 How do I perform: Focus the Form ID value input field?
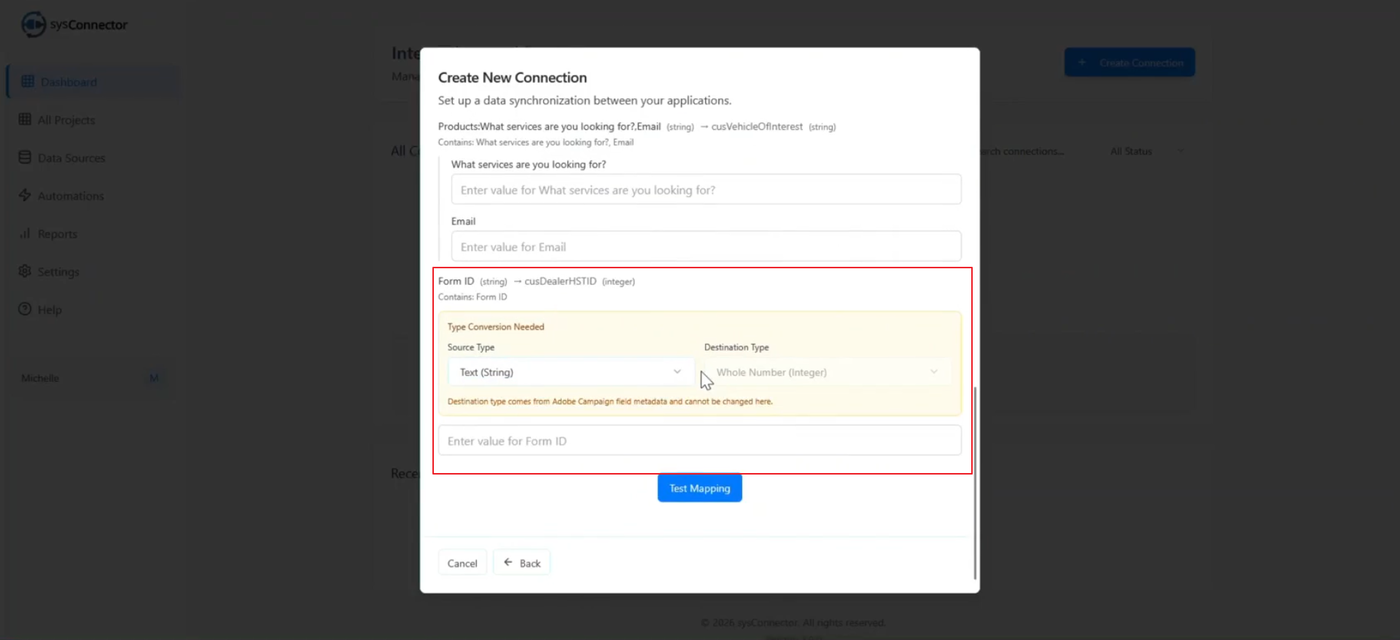point(699,441)
